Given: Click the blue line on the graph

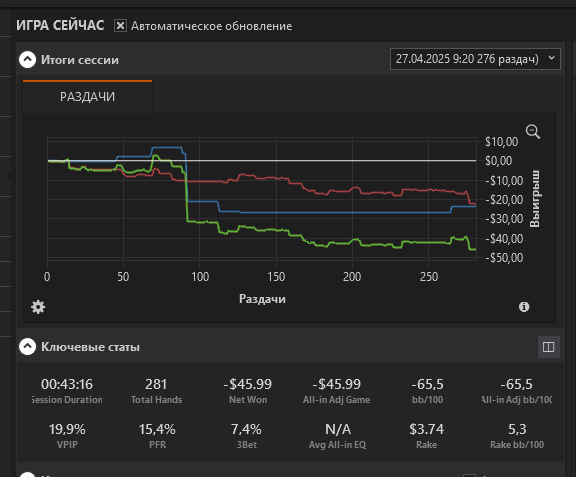Looking at the screenshot, I should tap(331, 212).
